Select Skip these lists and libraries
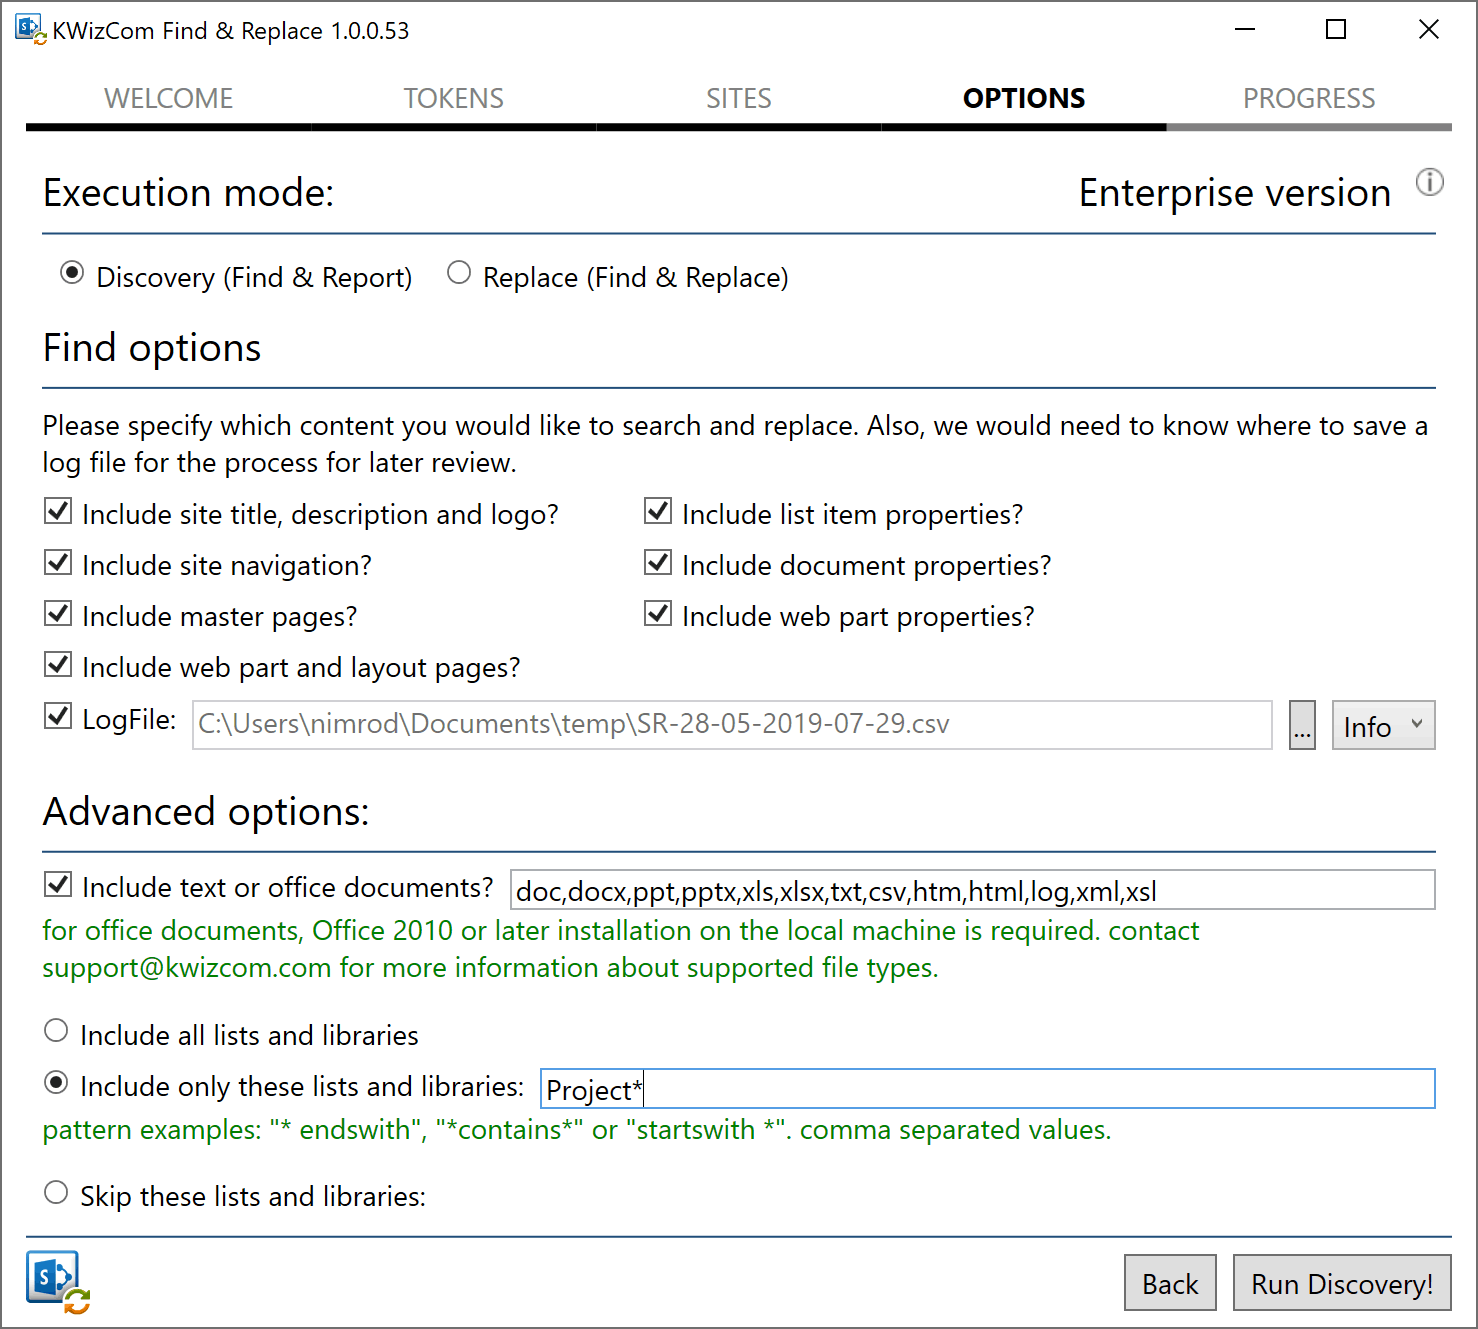Image resolution: width=1478 pixels, height=1329 pixels. coord(56,1191)
